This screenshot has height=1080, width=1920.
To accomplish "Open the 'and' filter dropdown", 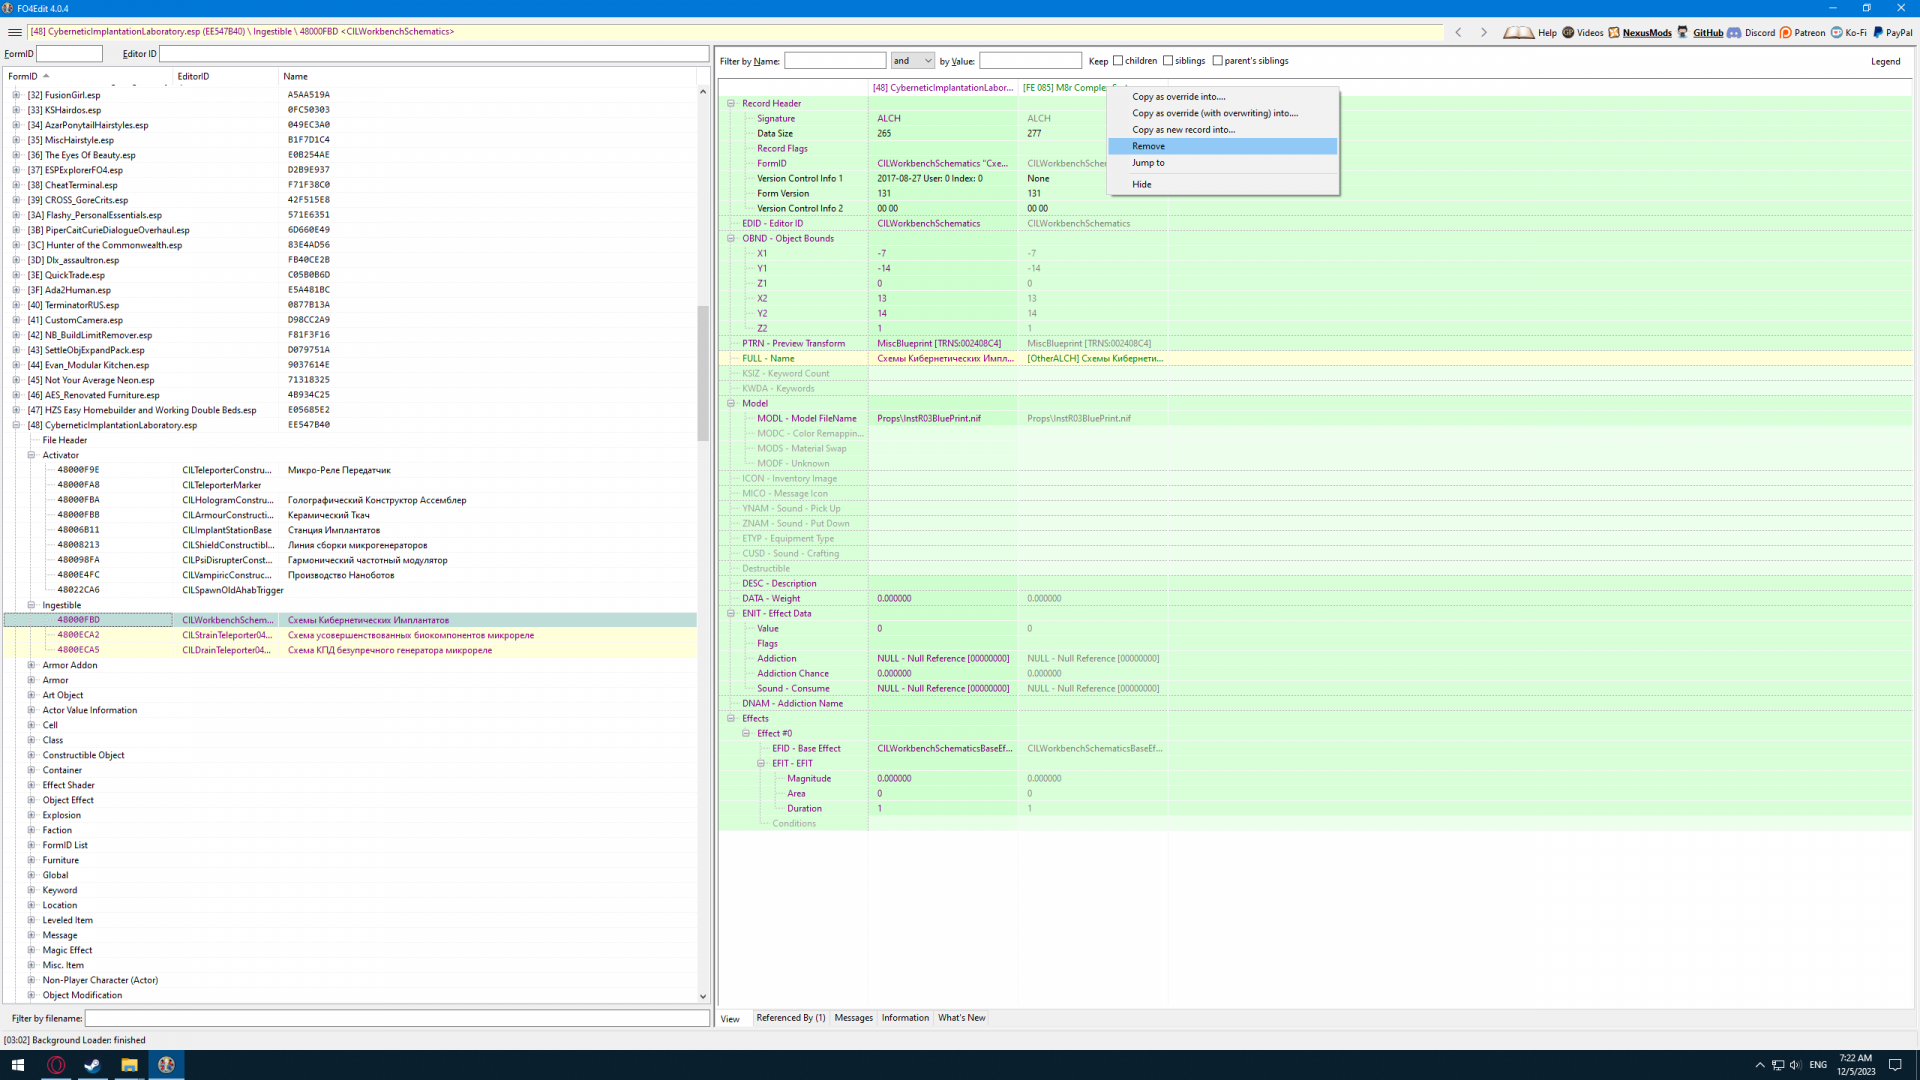I will click(912, 61).
